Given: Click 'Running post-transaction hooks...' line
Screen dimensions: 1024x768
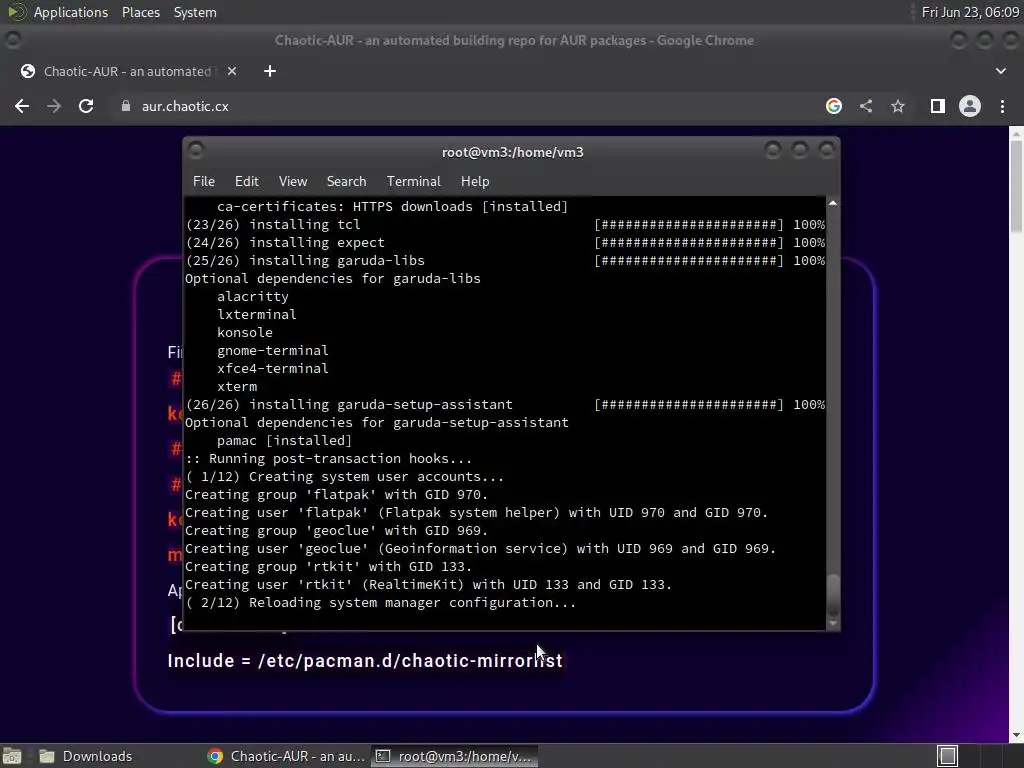Looking at the screenshot, I should point(328,458).
